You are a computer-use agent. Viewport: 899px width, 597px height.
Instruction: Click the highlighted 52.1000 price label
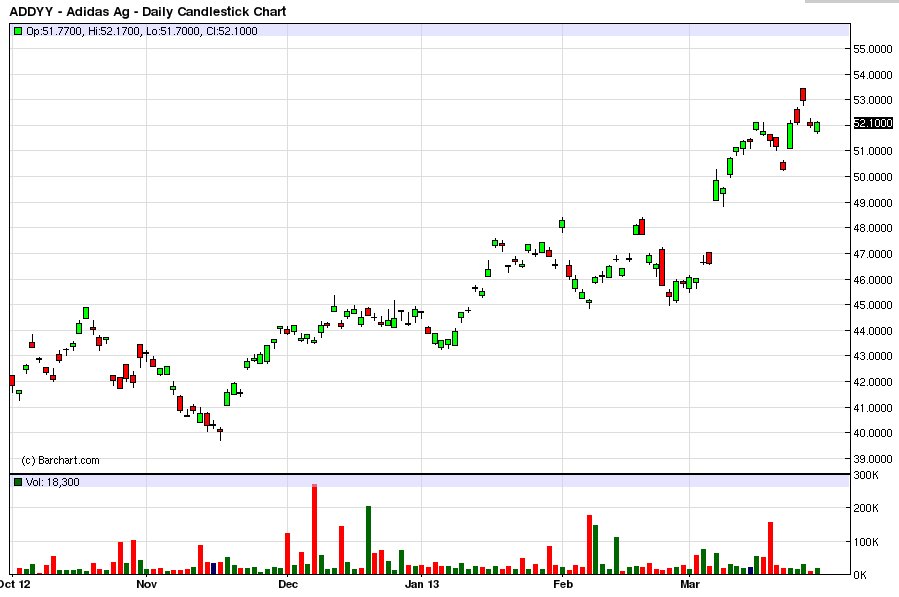(x=873, y=123)
